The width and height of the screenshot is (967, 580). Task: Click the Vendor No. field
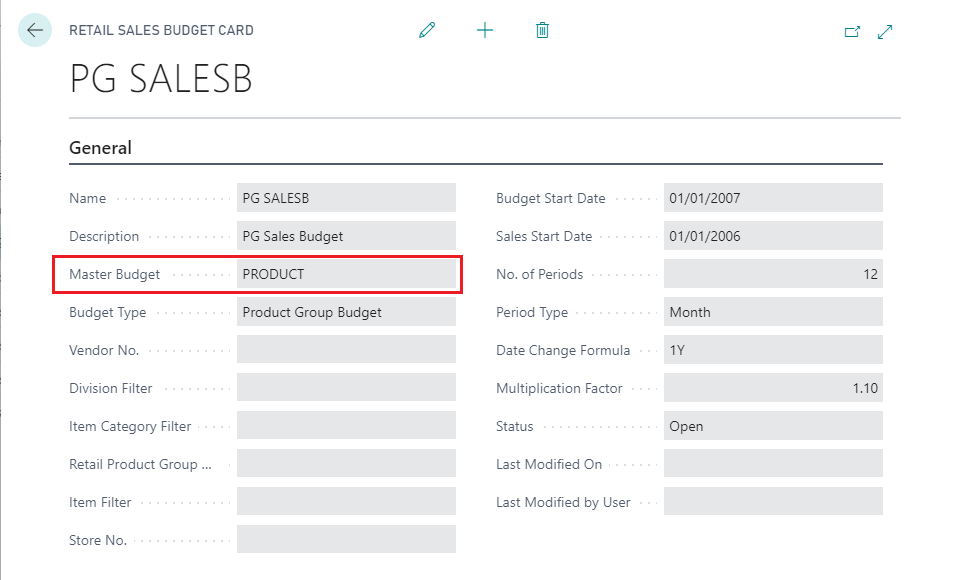pyautogui.click(x=346, y=350)
